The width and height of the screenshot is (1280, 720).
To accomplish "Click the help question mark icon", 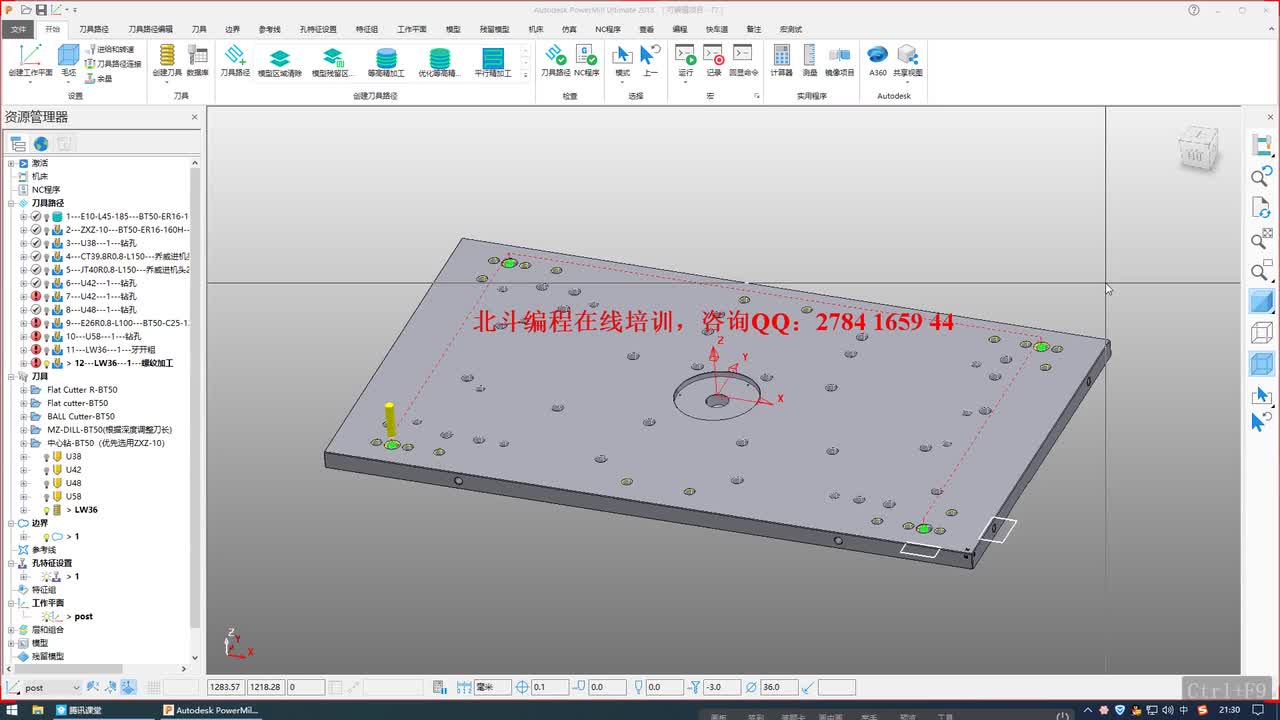I will (x=1194, y=10).
